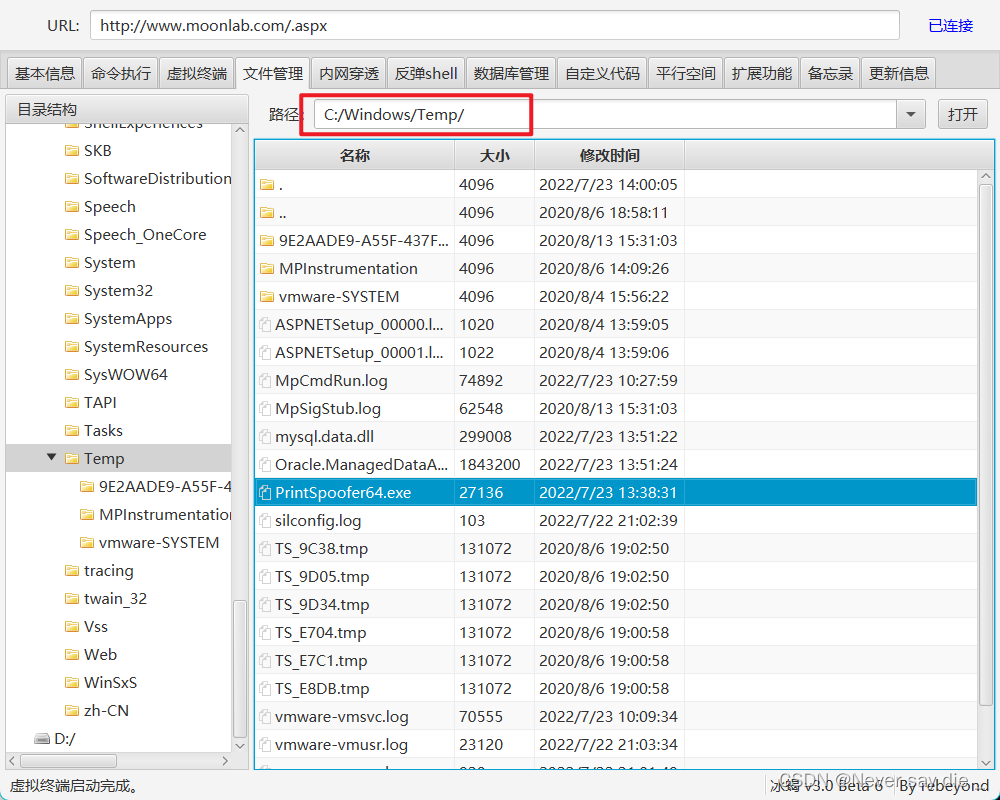
Task: Click the D:/ drive icon
Action: click(42, 739)
